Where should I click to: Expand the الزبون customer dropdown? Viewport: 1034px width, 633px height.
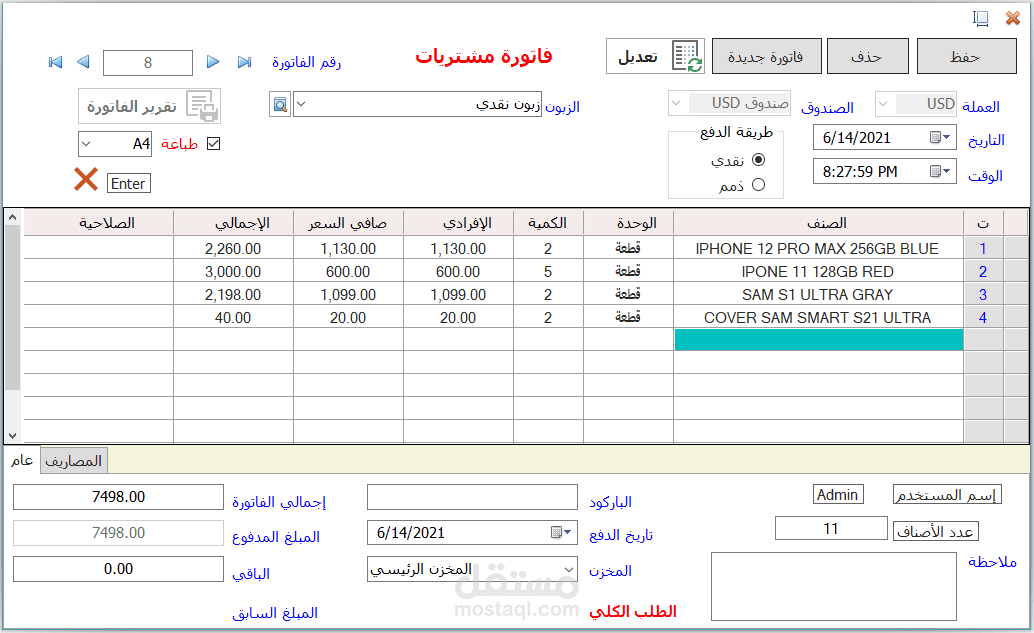[301, 104]
